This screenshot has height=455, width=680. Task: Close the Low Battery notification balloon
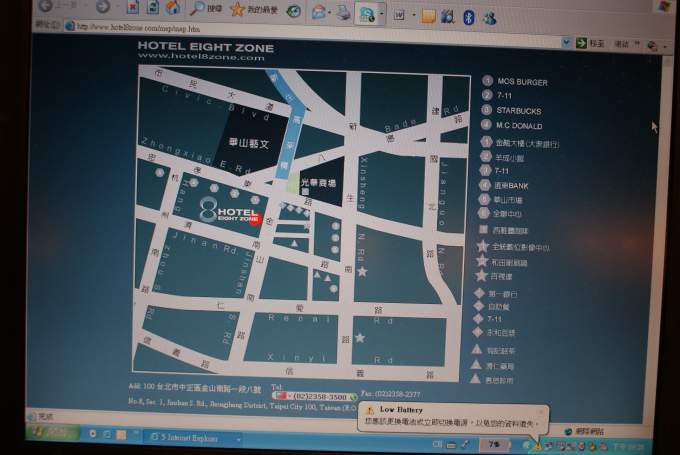tap(540, 410)
